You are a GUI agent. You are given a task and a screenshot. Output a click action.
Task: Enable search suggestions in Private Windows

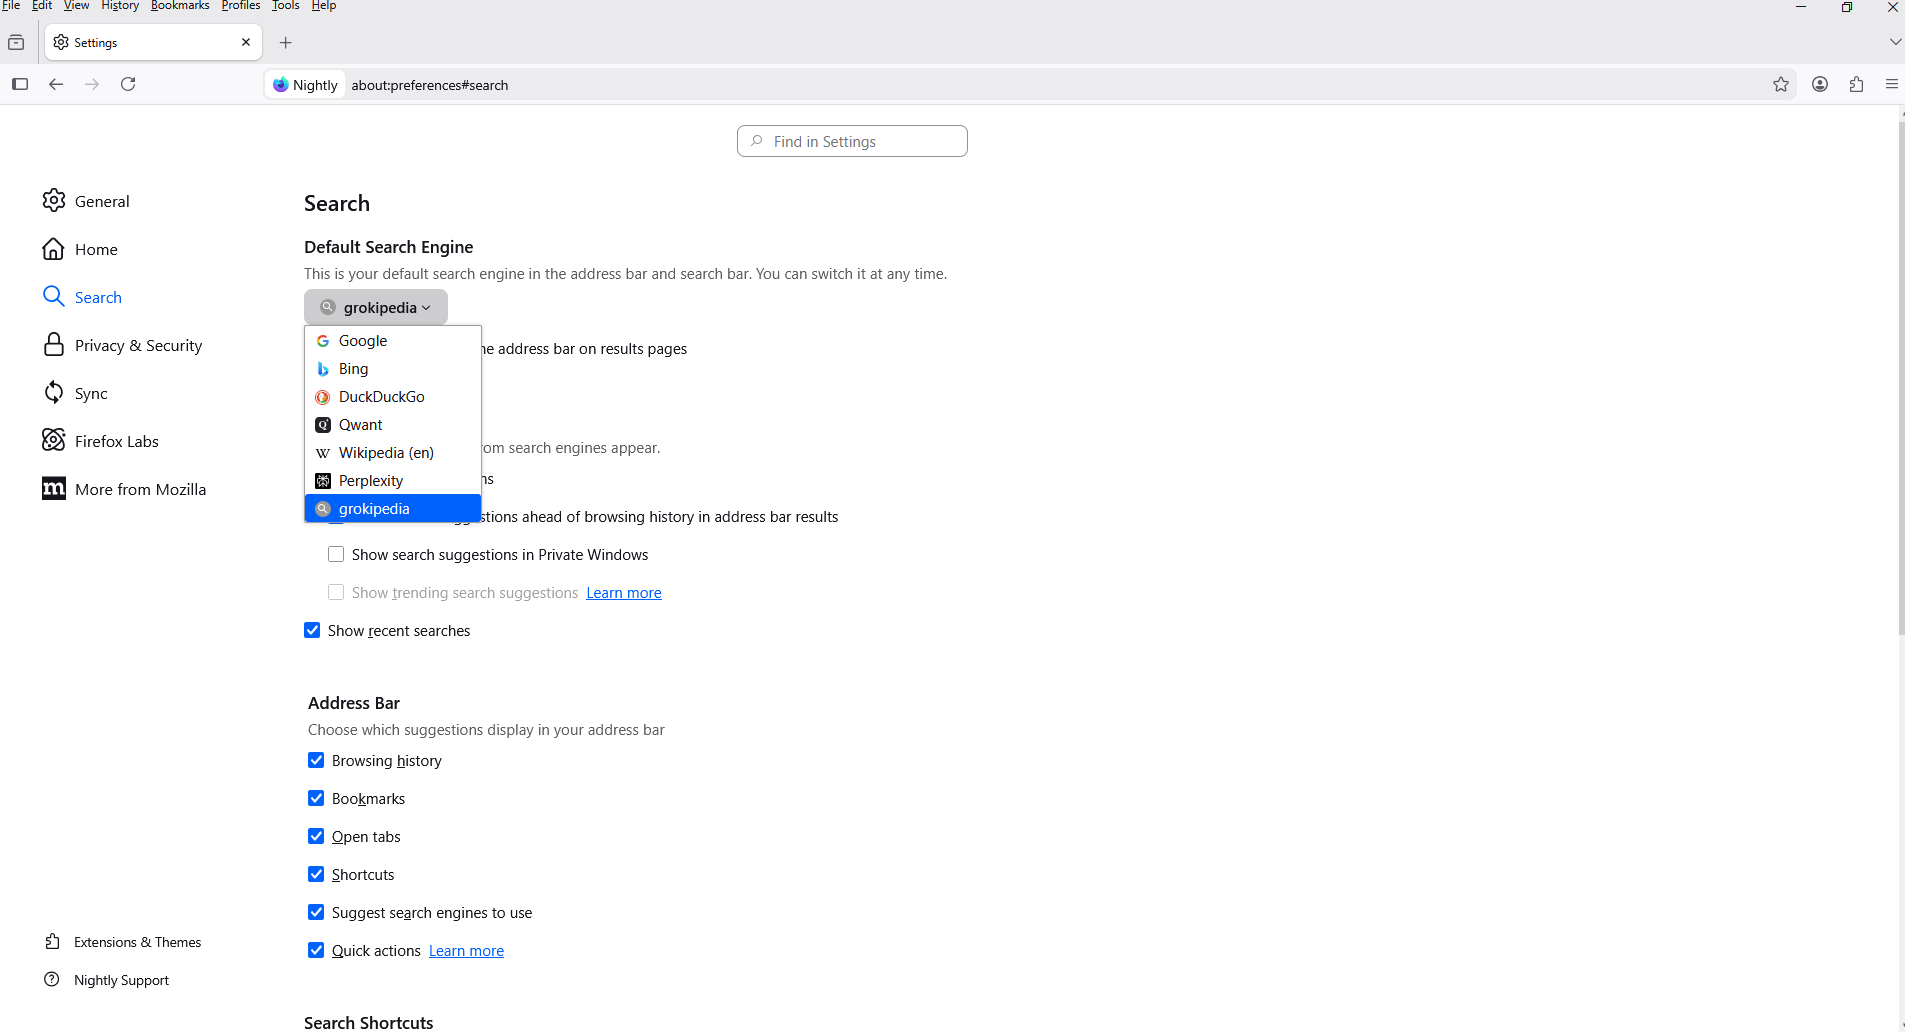click(x=336, y=554)
